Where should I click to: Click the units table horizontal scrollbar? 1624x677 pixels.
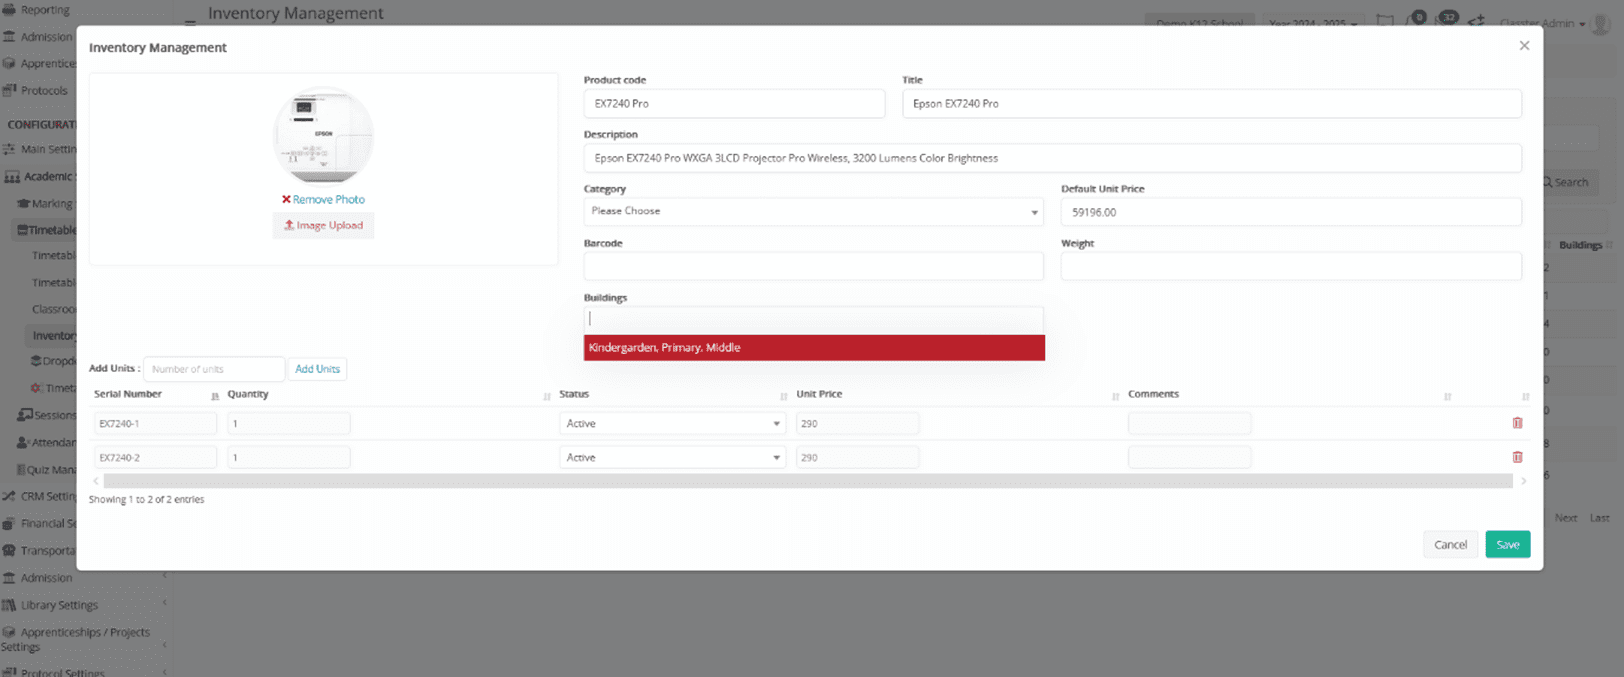[x=809, y=481]
